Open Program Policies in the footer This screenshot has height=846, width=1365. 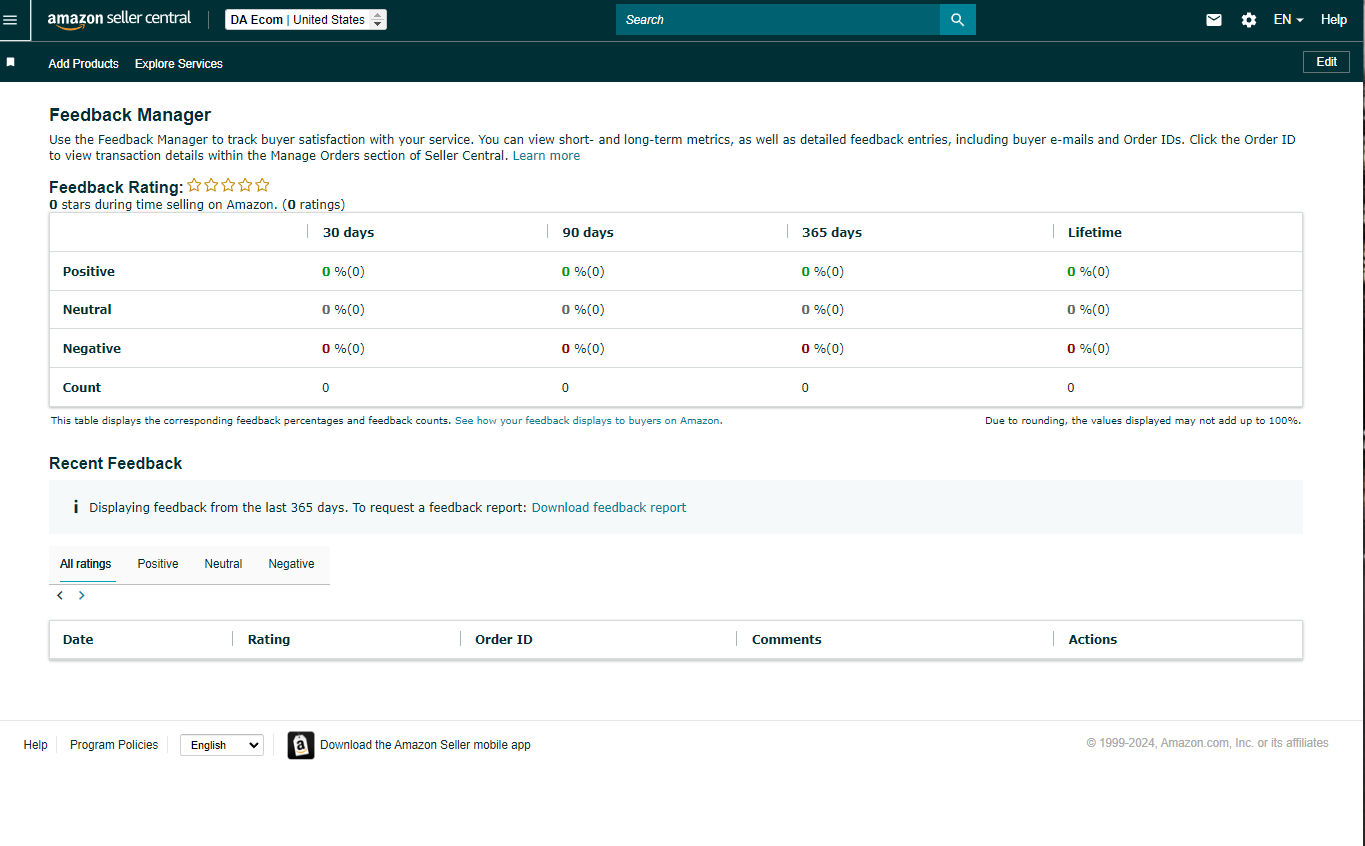point(114,745)
